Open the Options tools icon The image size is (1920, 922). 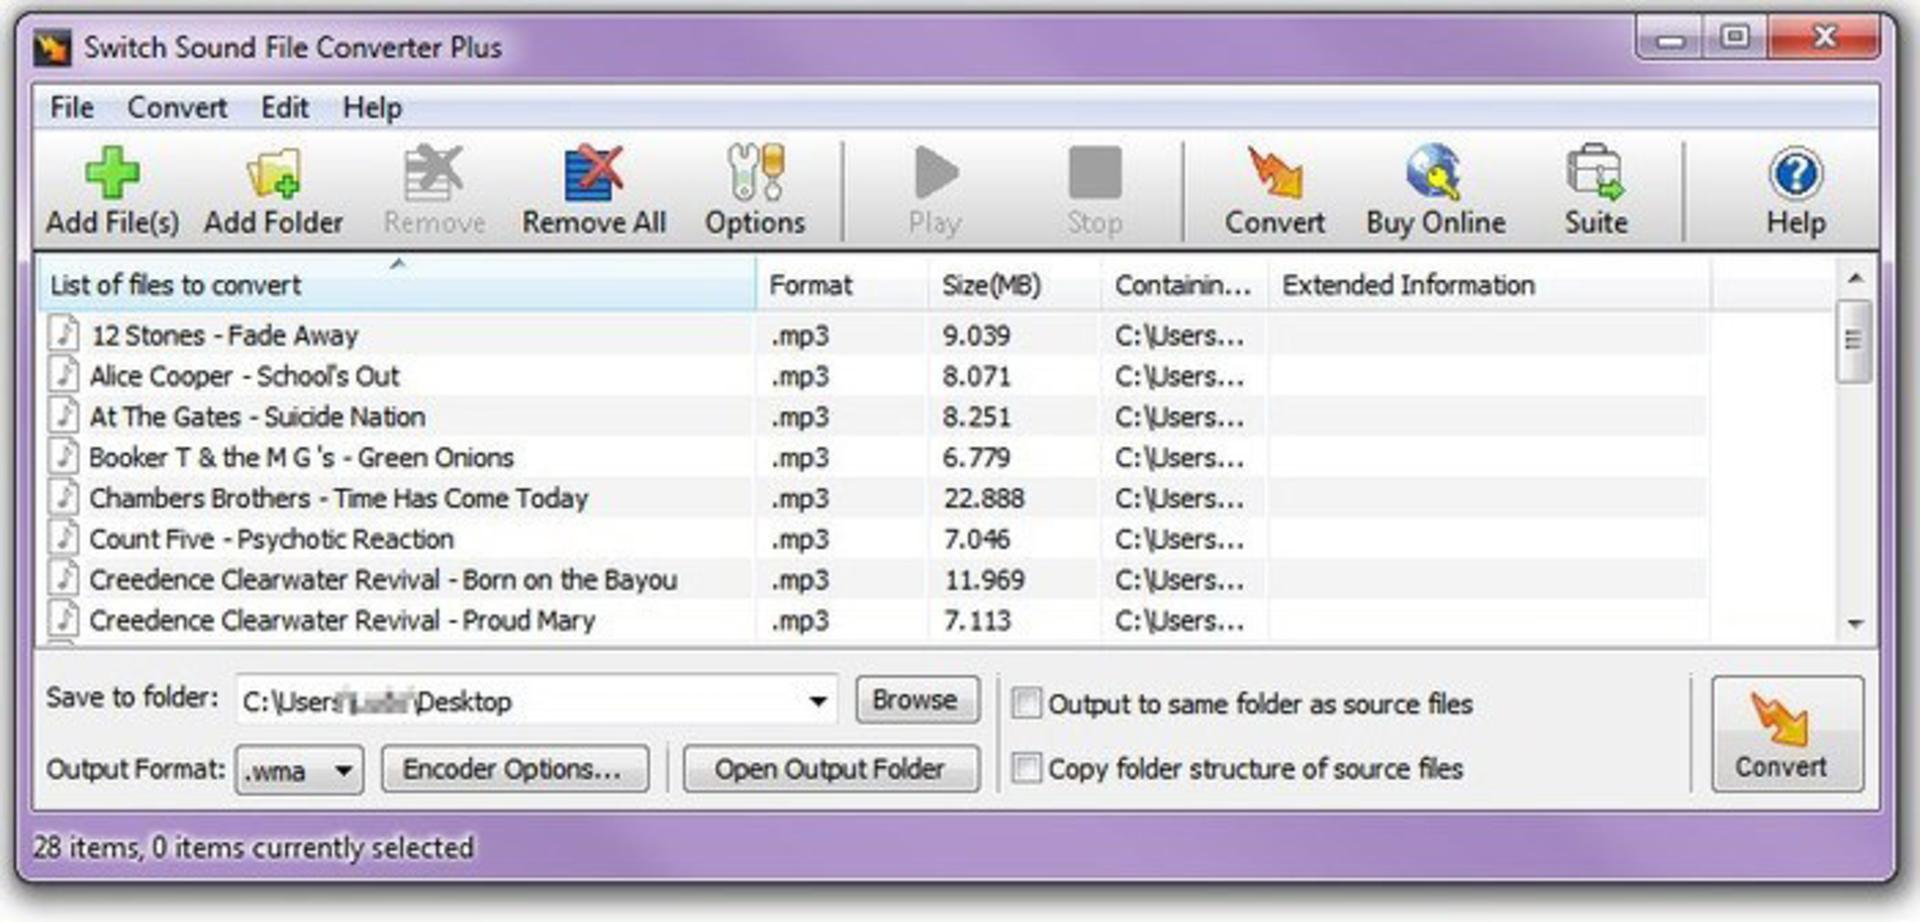tap(755, 172)
